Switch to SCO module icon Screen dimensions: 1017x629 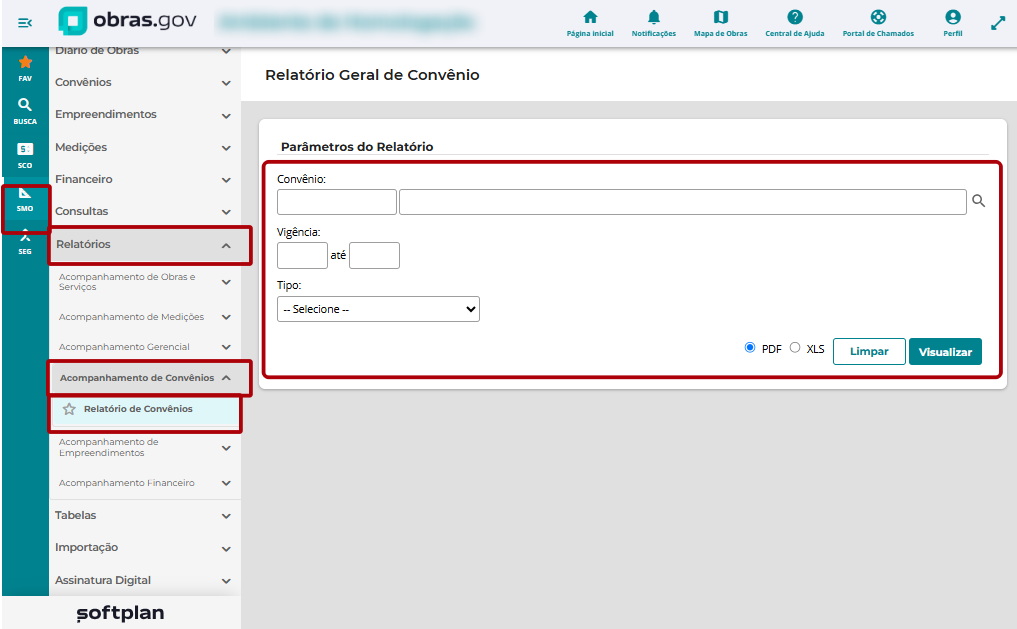[x=25, y=156]
